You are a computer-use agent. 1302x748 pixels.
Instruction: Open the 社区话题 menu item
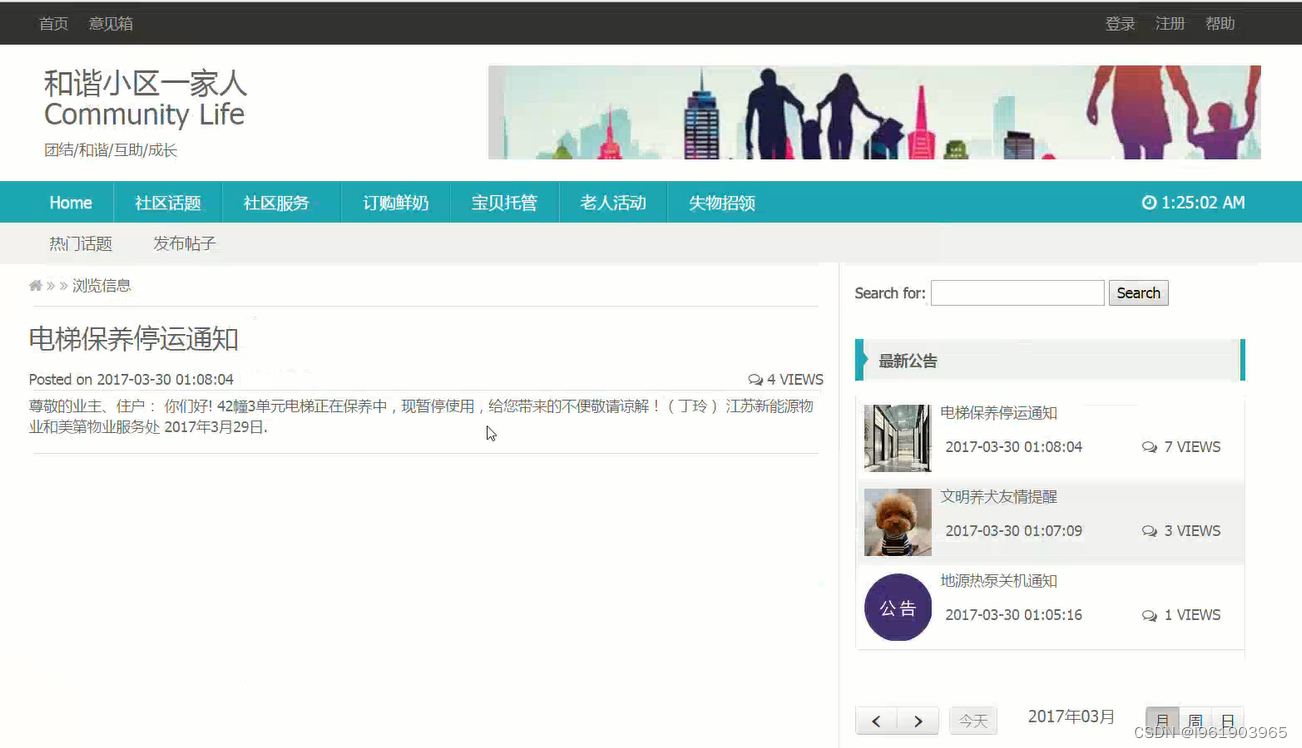click(x=168, y=203)
